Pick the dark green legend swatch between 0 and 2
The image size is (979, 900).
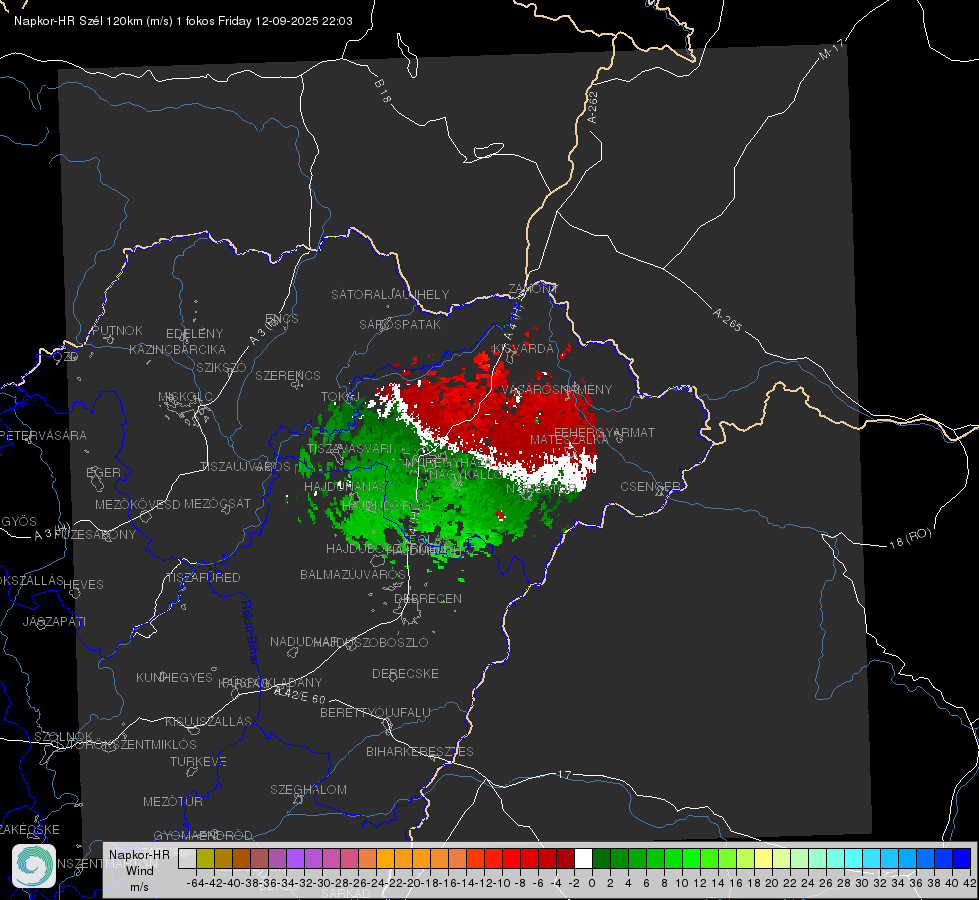point(601,859)
